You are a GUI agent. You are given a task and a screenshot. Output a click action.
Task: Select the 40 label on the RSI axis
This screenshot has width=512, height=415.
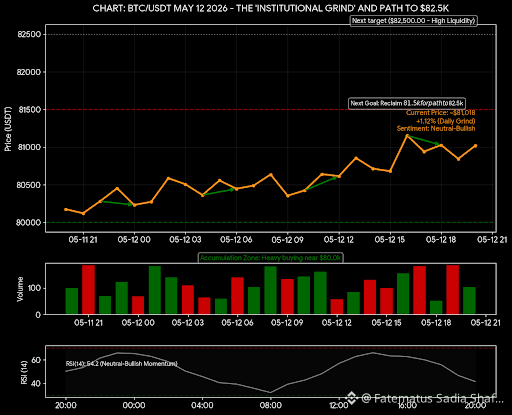[36, 383]
